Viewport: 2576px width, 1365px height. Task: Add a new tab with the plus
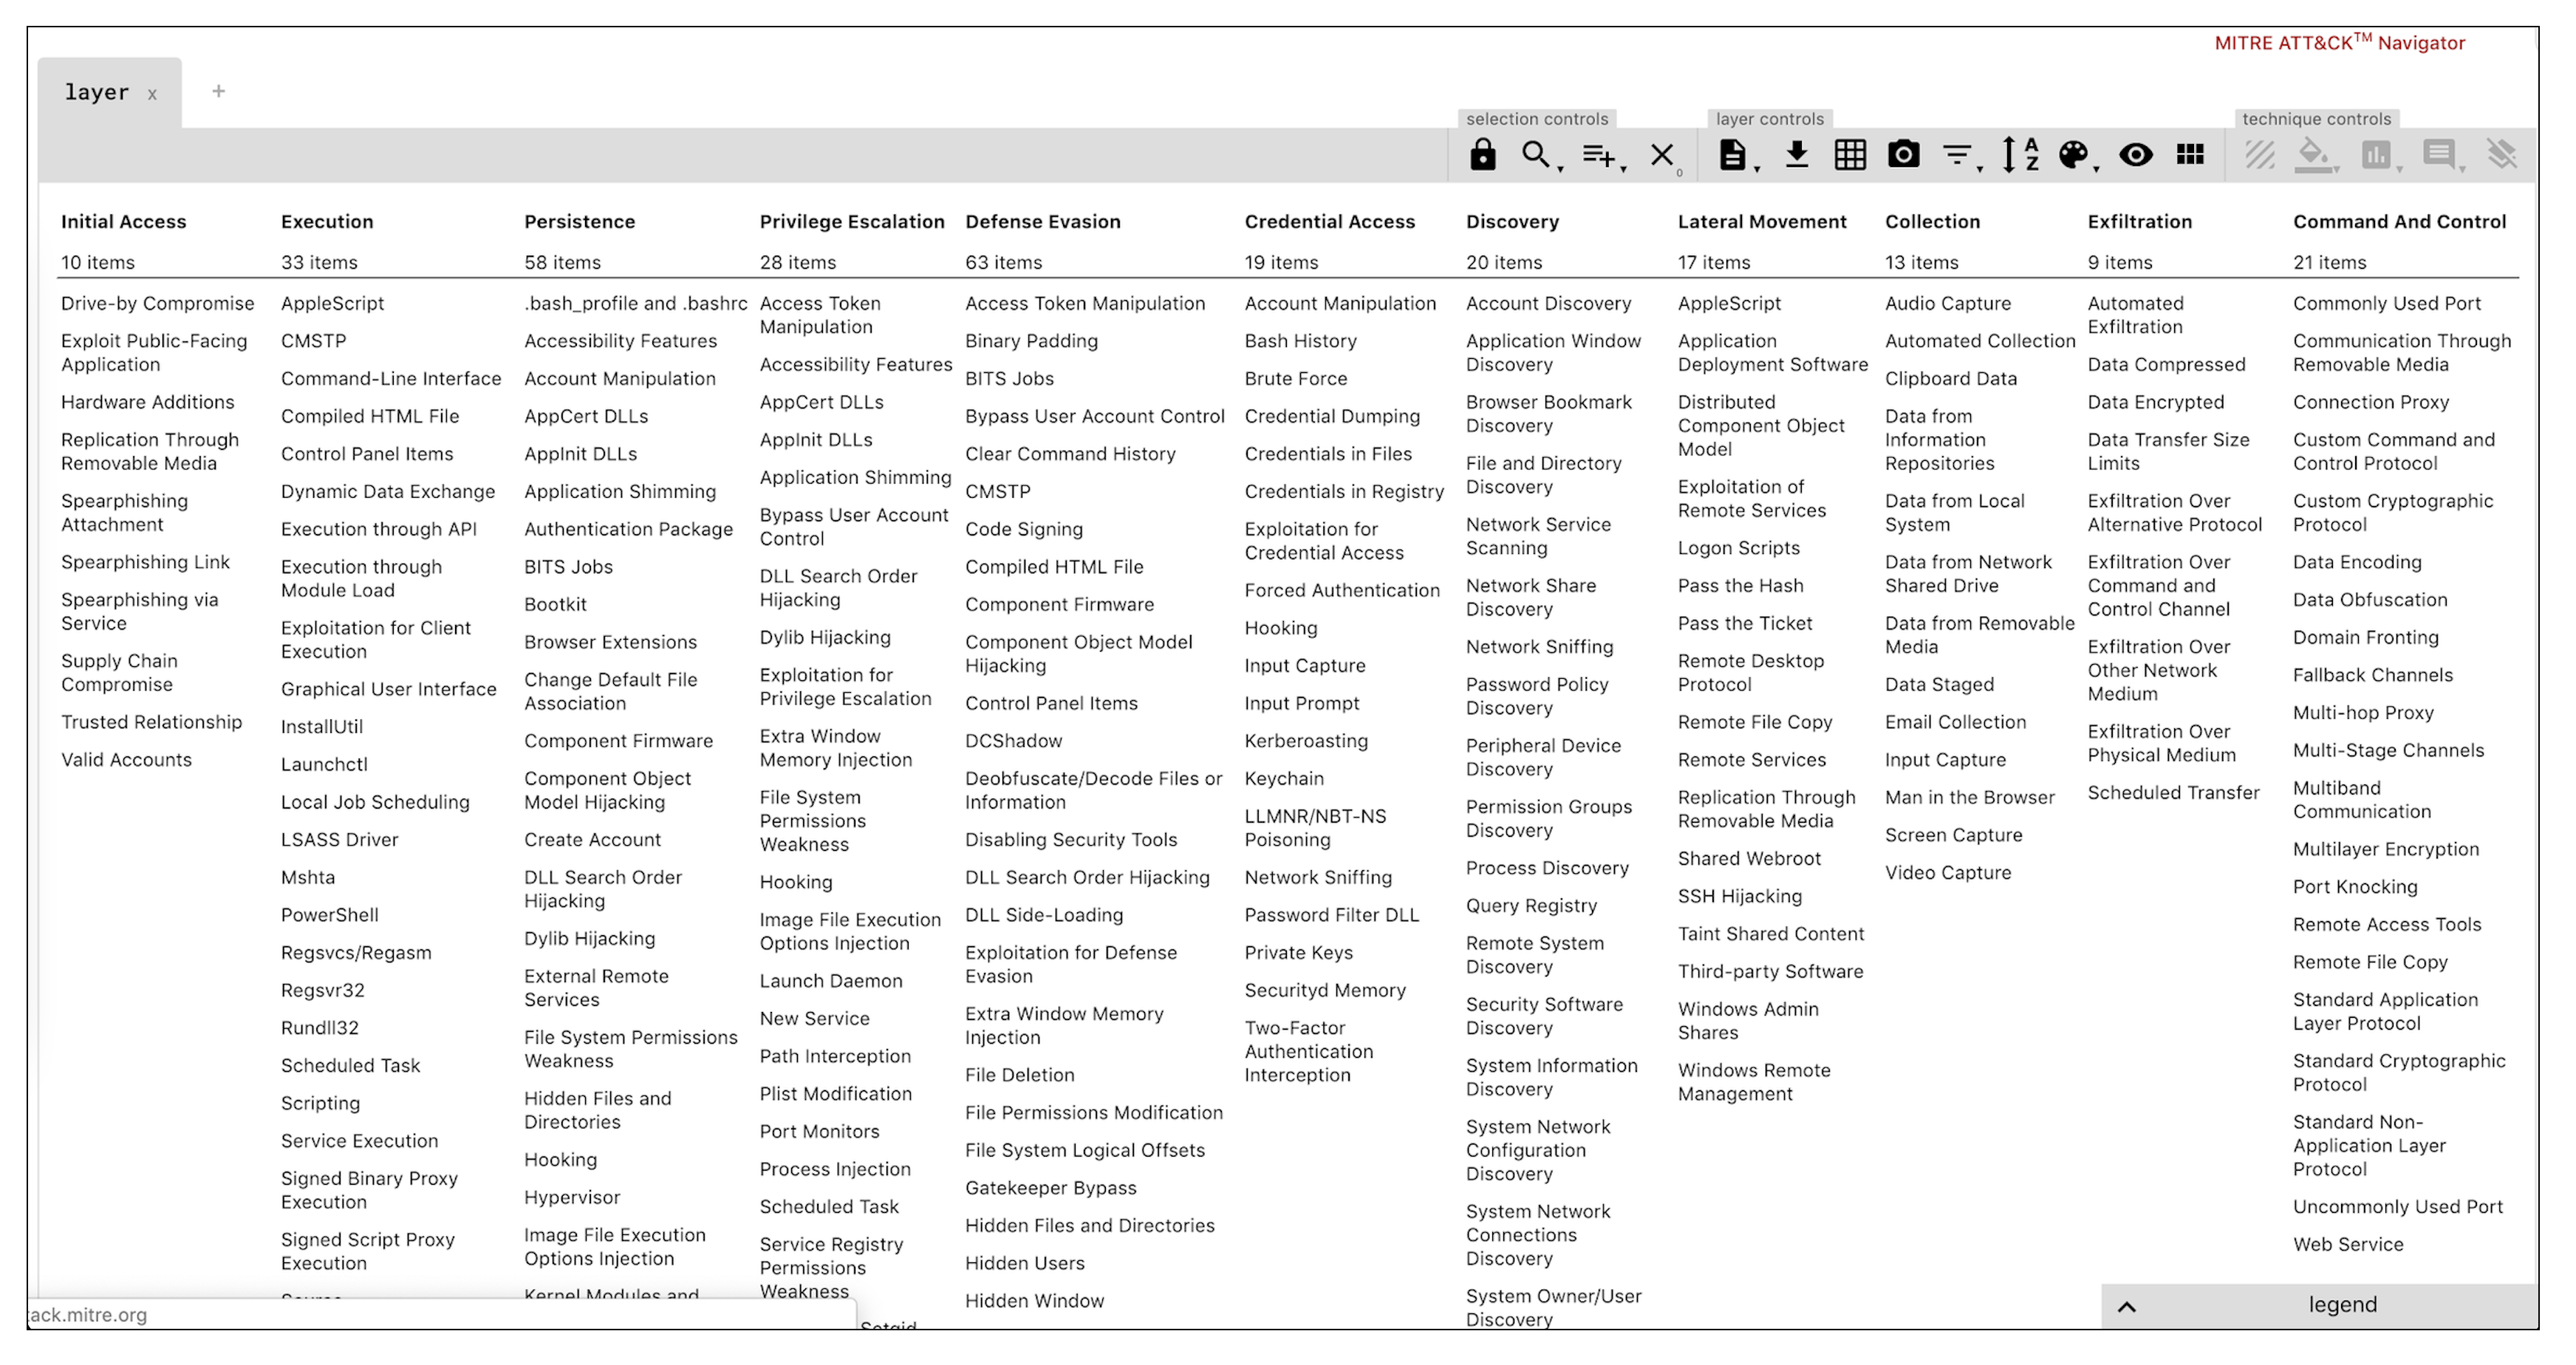(218, 91)
